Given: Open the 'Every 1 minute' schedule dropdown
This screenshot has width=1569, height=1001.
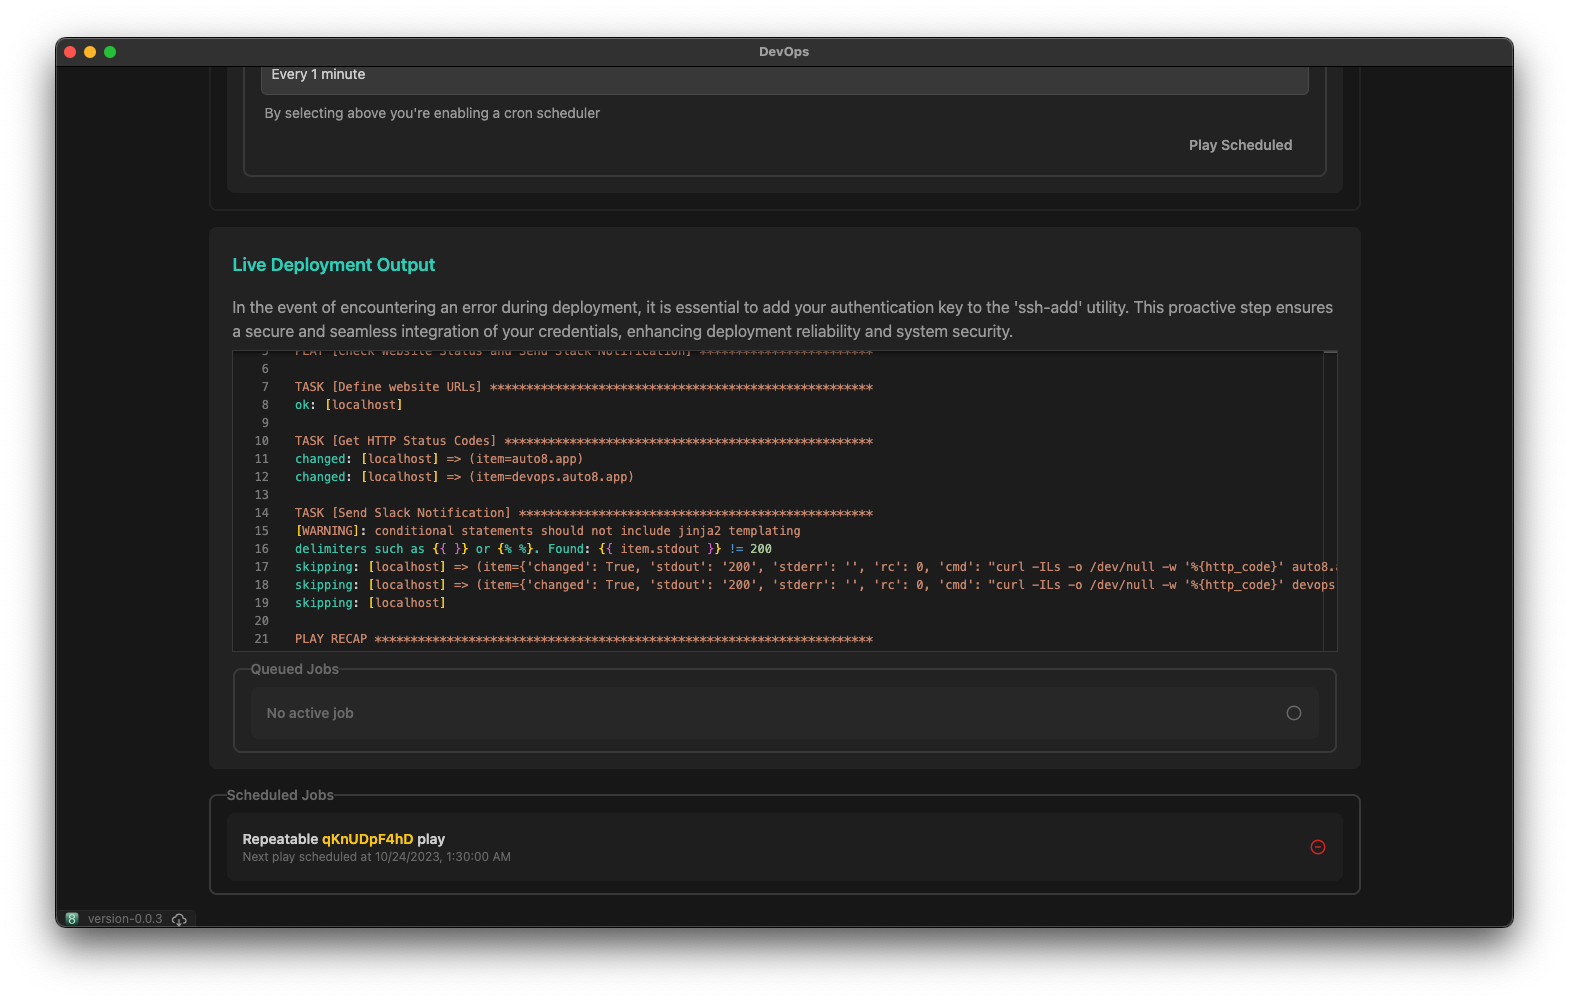Looking at the screenshot, I should (784, 78).
